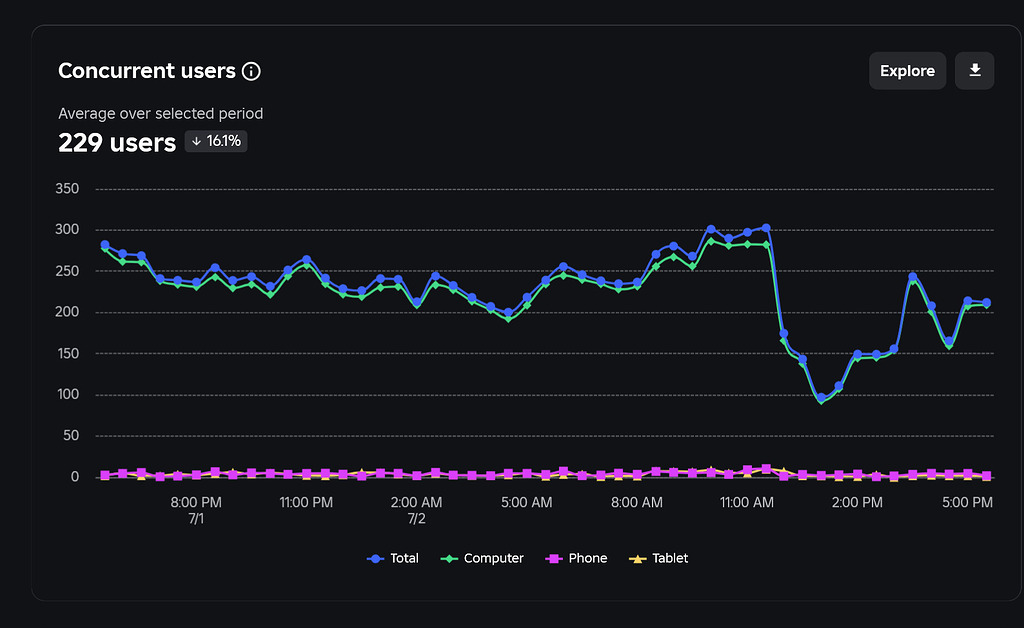The height and width of the screenshot is (628, 1024).
Task: Click the Average over selected period text
Action: (x=160, y=113)
